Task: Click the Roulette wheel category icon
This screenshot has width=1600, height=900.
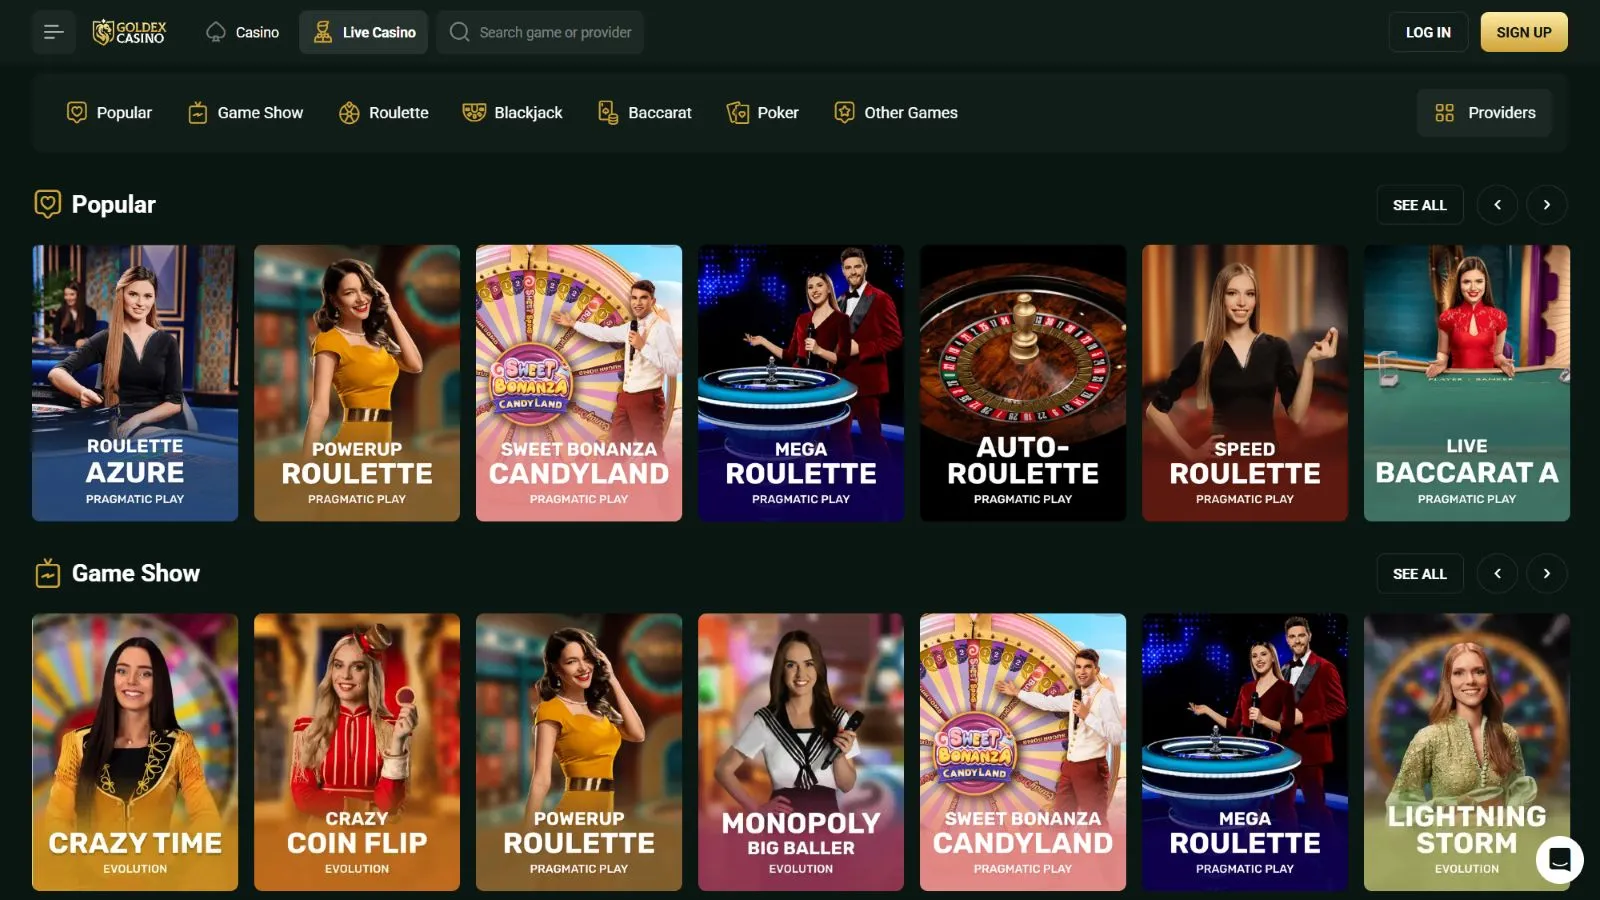Action: pyautogui.click(x=349, y=113)
